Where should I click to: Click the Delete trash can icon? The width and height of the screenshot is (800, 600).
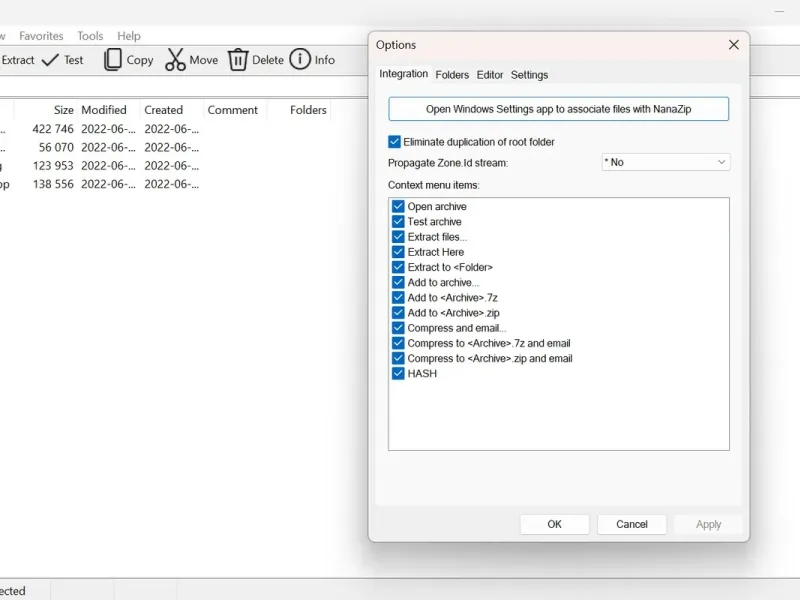pyautogui.click(x=238, y=60)
